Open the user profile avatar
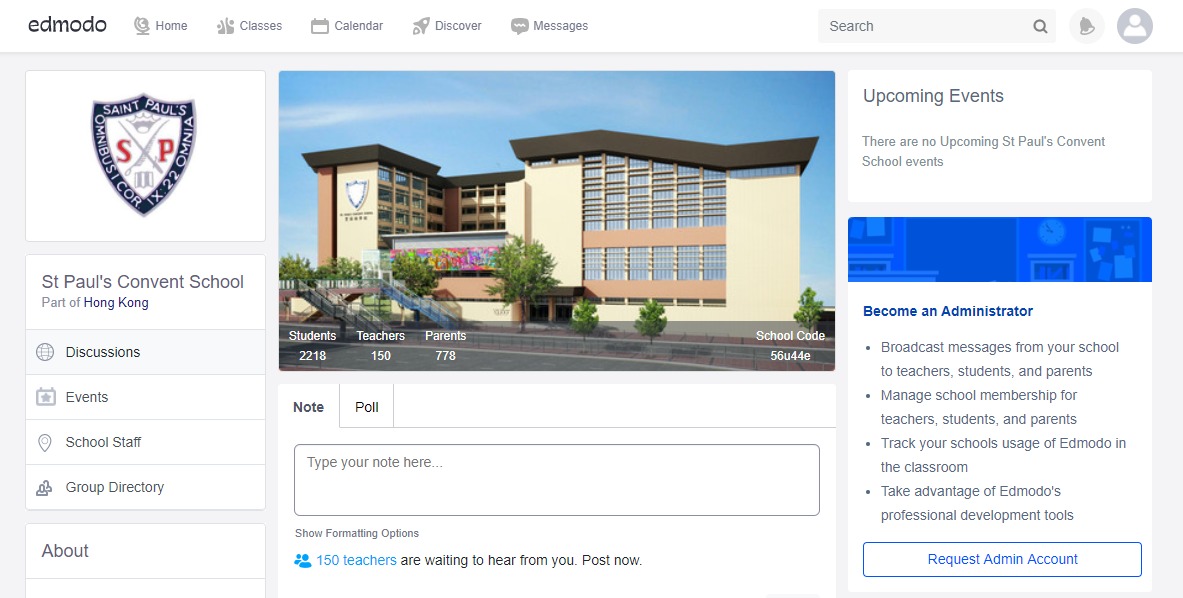The image size is (1183, 598). (1135, 26)
